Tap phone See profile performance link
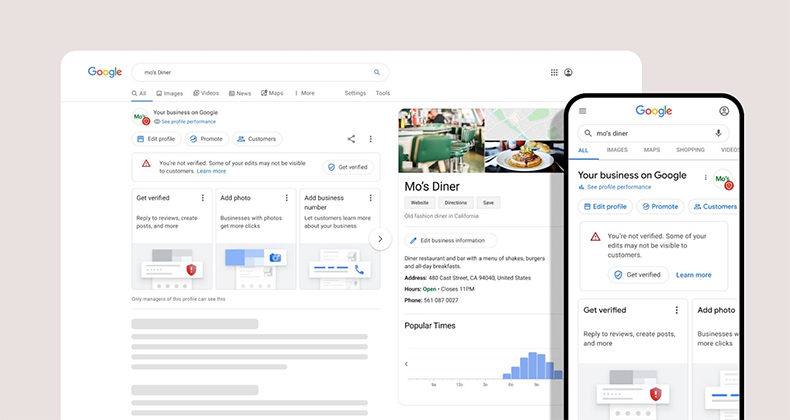Viewport: 790px width, 420px height. pyautogui.click(x=615, y=187)
